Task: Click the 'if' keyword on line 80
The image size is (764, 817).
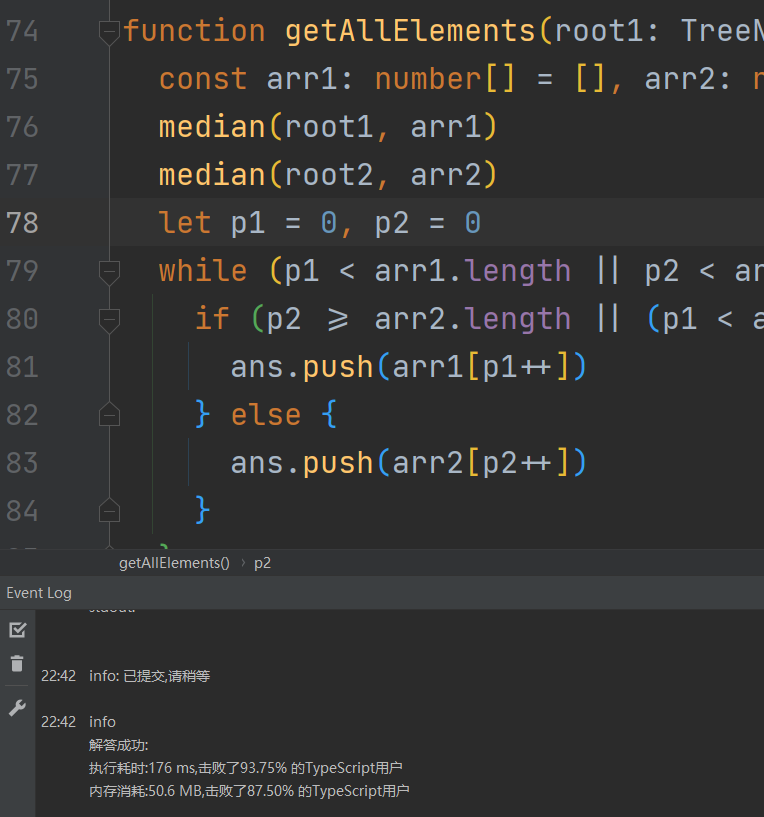Action: click(x=212, y=319)
